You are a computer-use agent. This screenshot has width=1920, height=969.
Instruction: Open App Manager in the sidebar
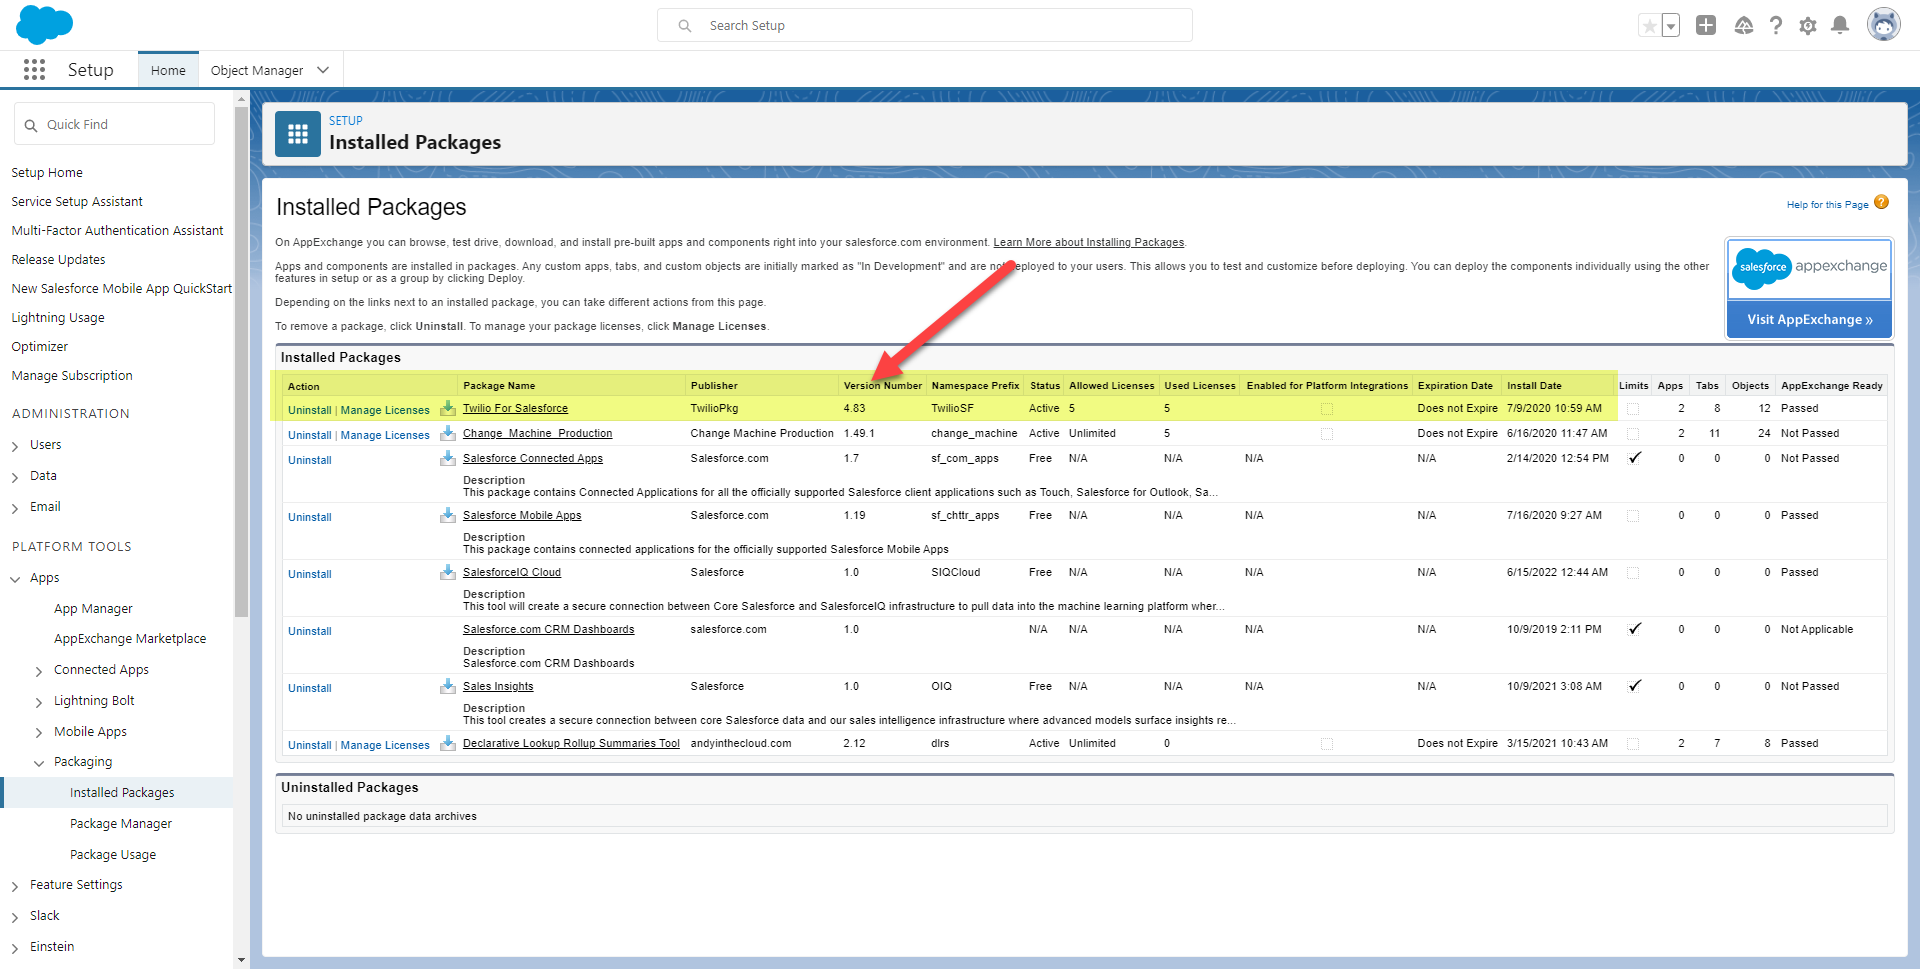tap(93, 608)
